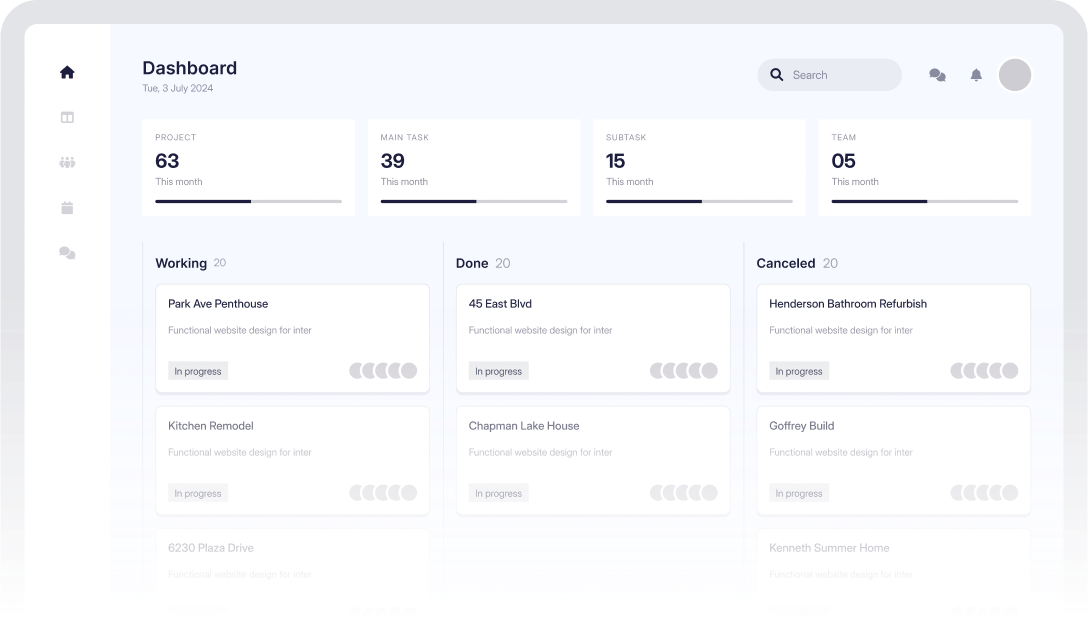Open messages icon in the header
1088x620 pixels.
(x=937, y=75)
